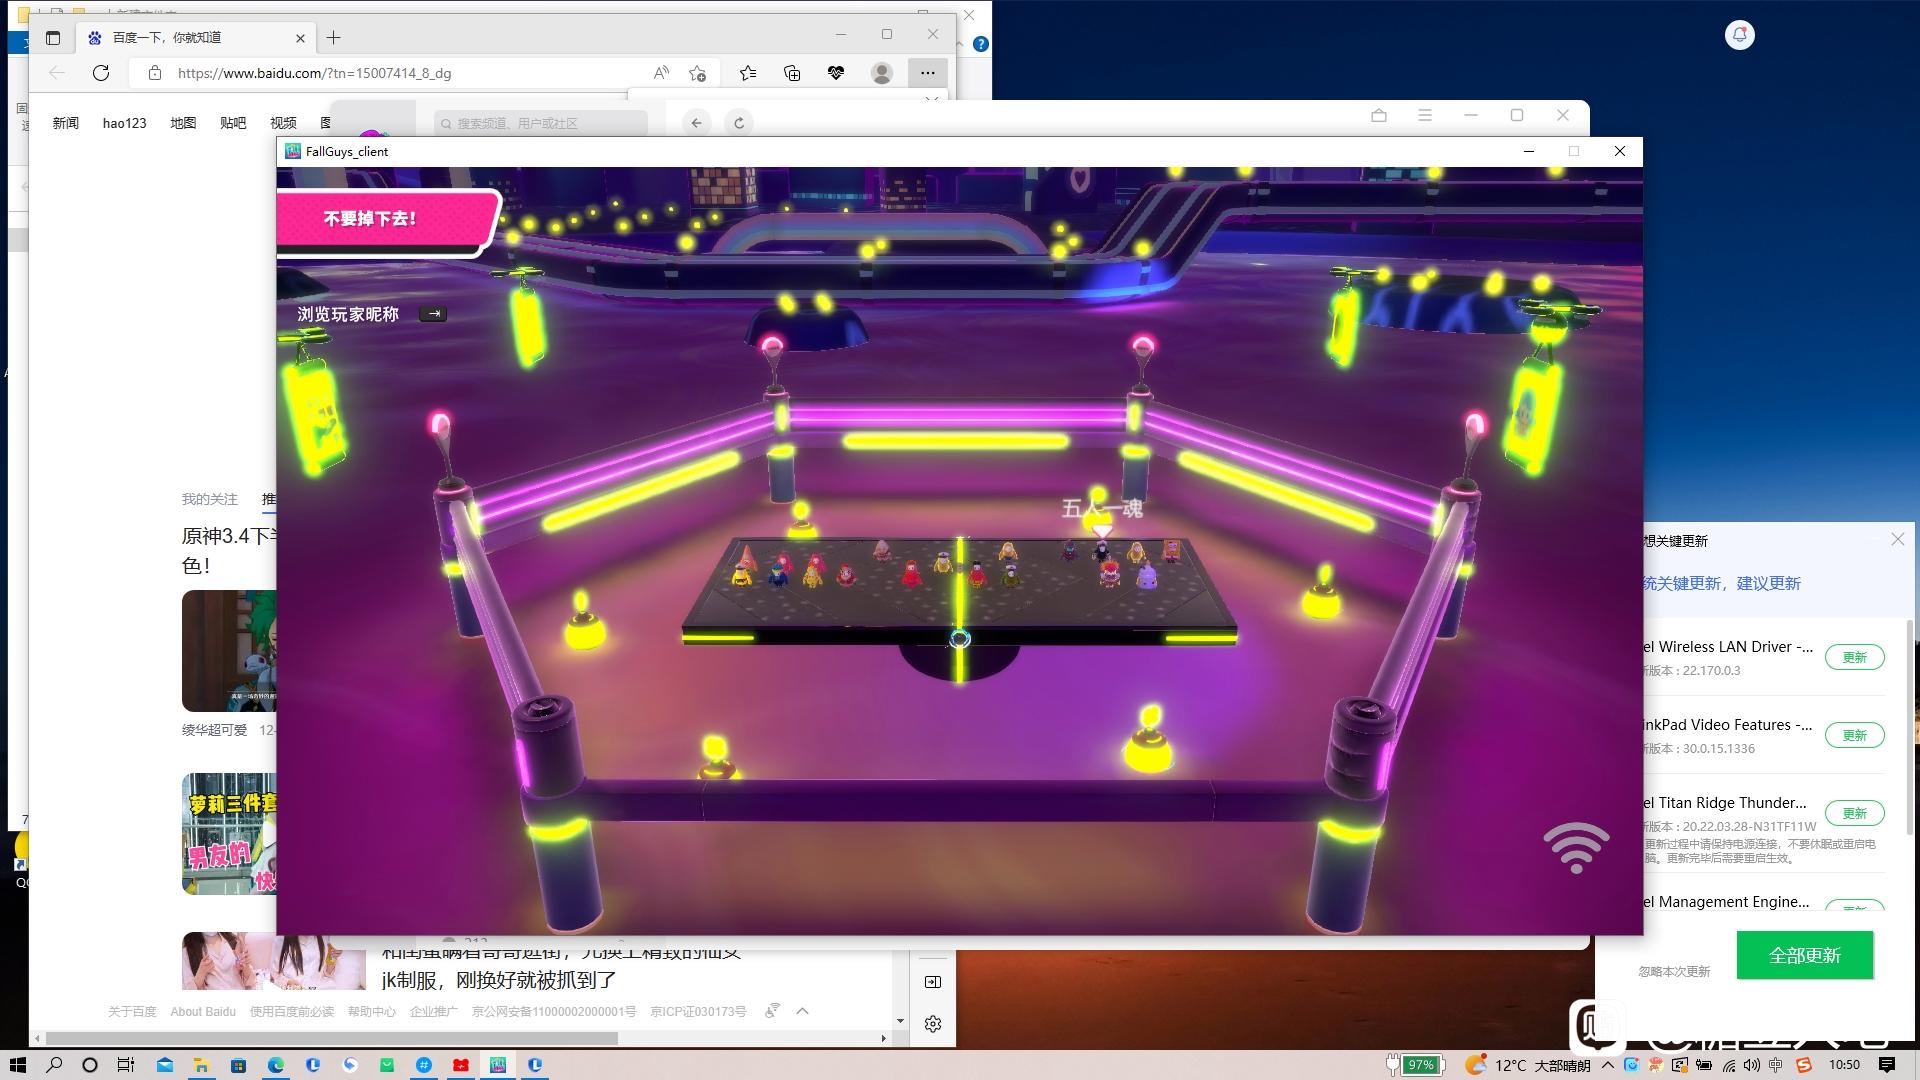Screen dimensions: 1920x1080
Task: Click the 全部更新 button
Action: pos(1805,955)
